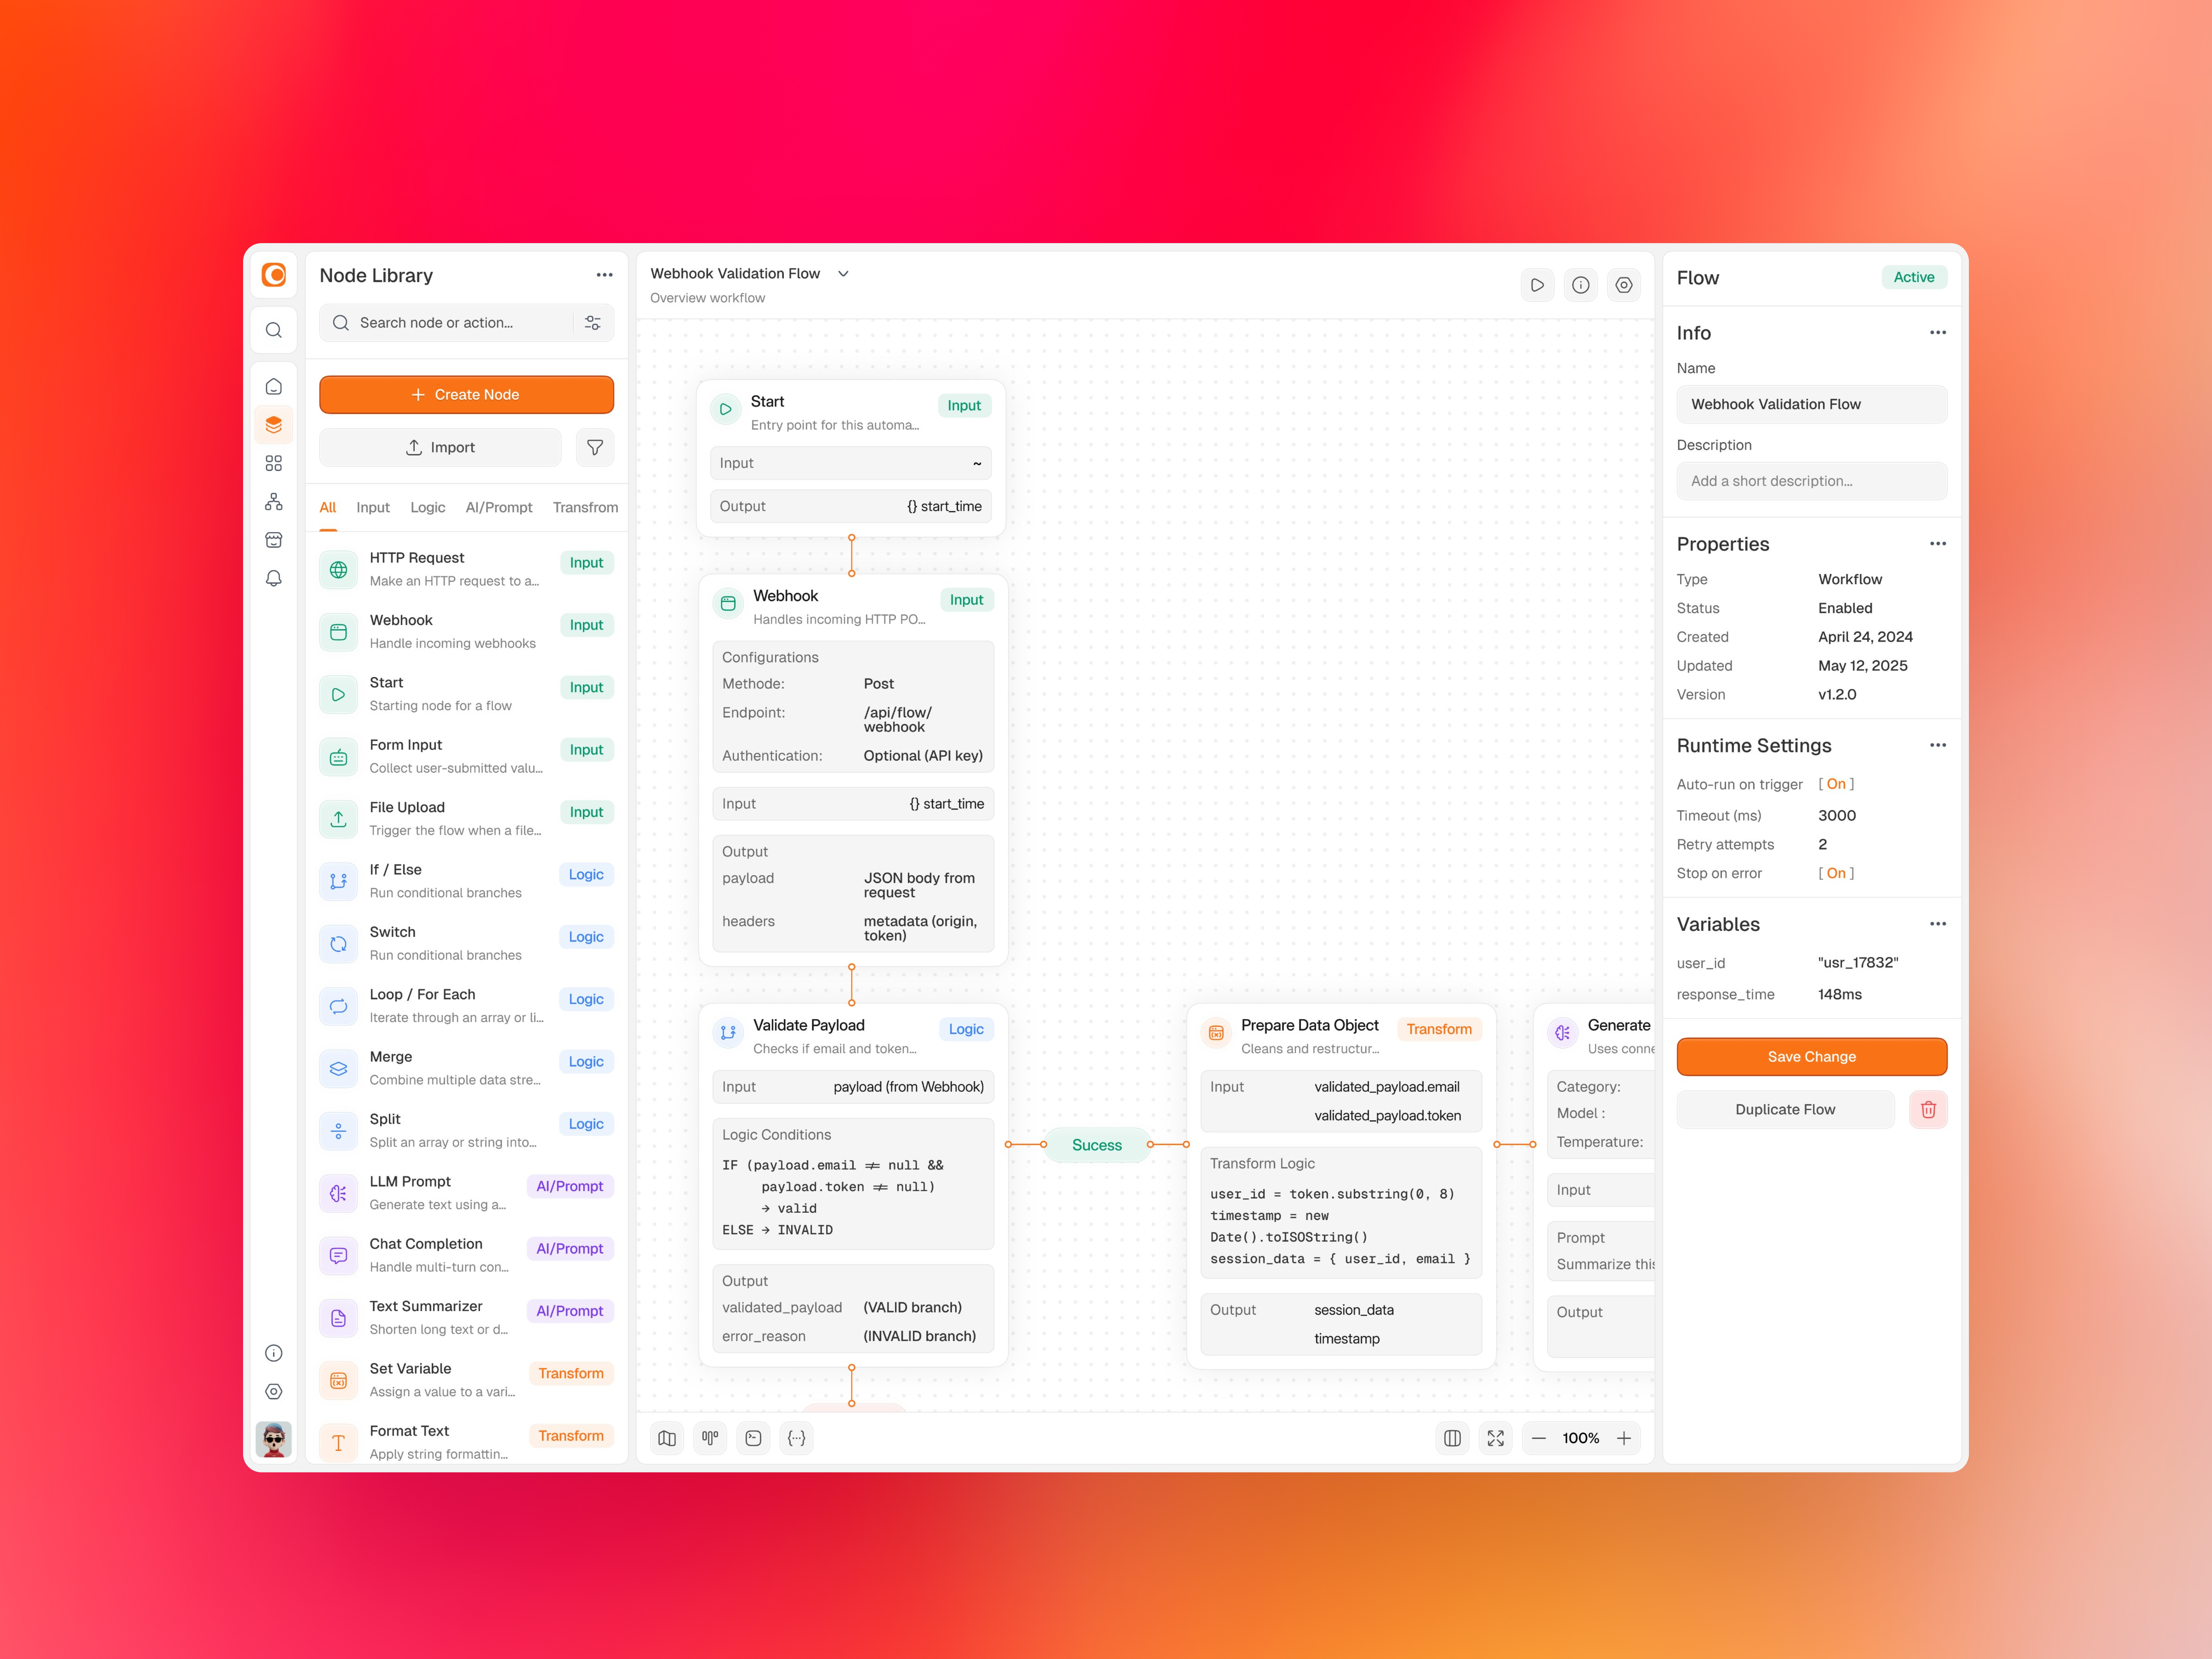Open the grid apps icon in sidebar

[x=273, y=463]
